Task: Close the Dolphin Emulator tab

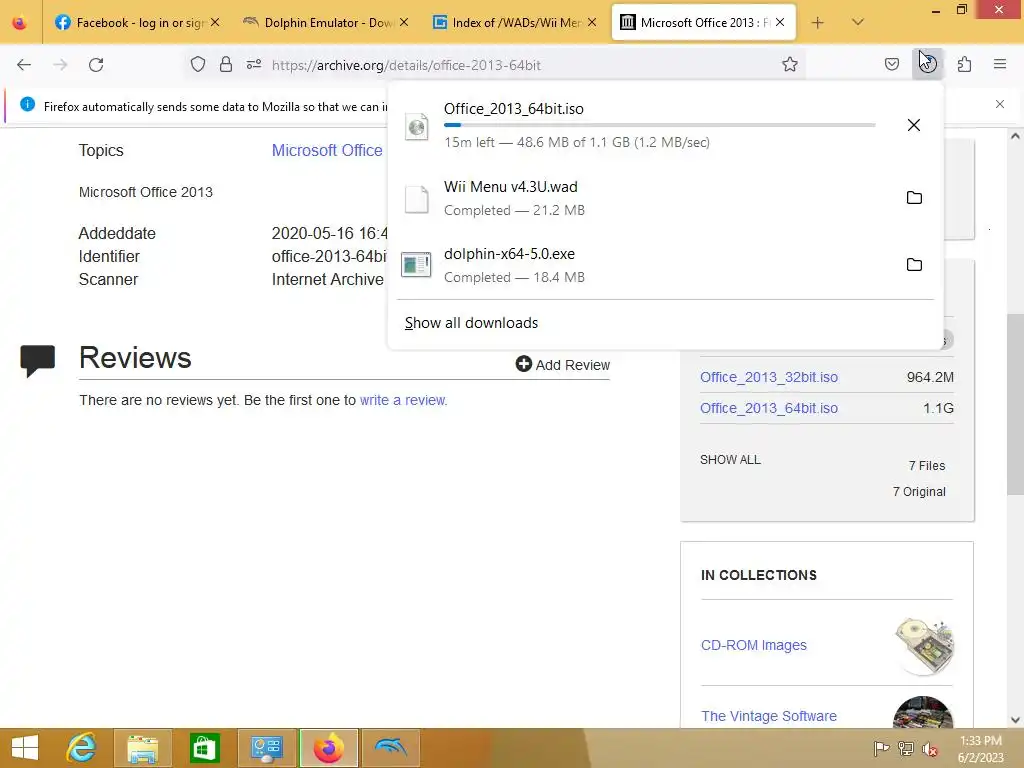Action: [404, 22]
